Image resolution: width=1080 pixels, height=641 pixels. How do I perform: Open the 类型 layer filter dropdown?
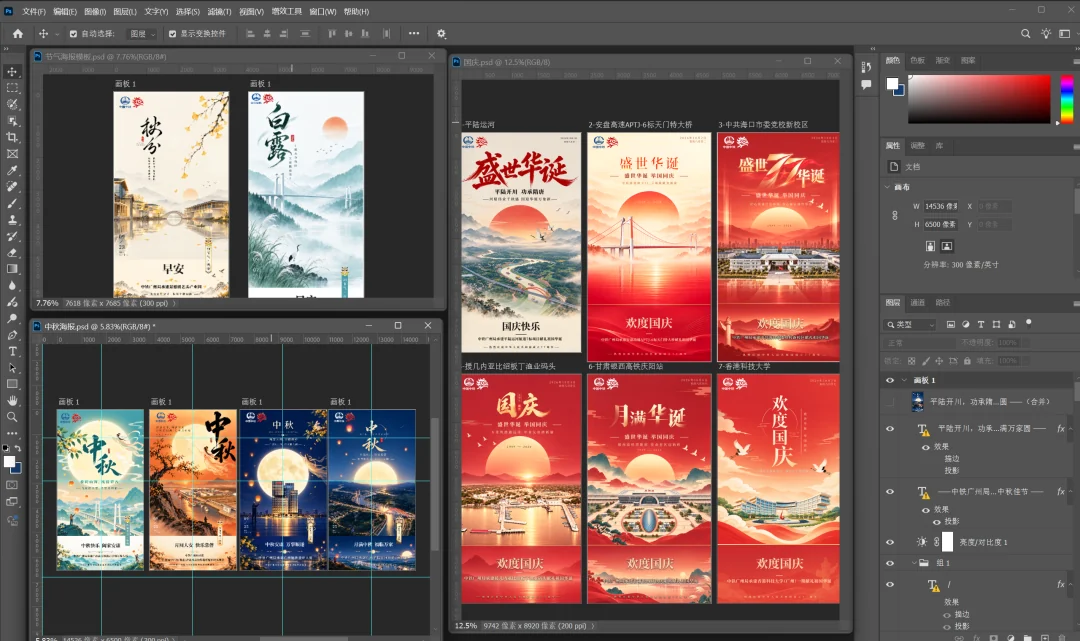pyautogui.click(x=911, y=324)
